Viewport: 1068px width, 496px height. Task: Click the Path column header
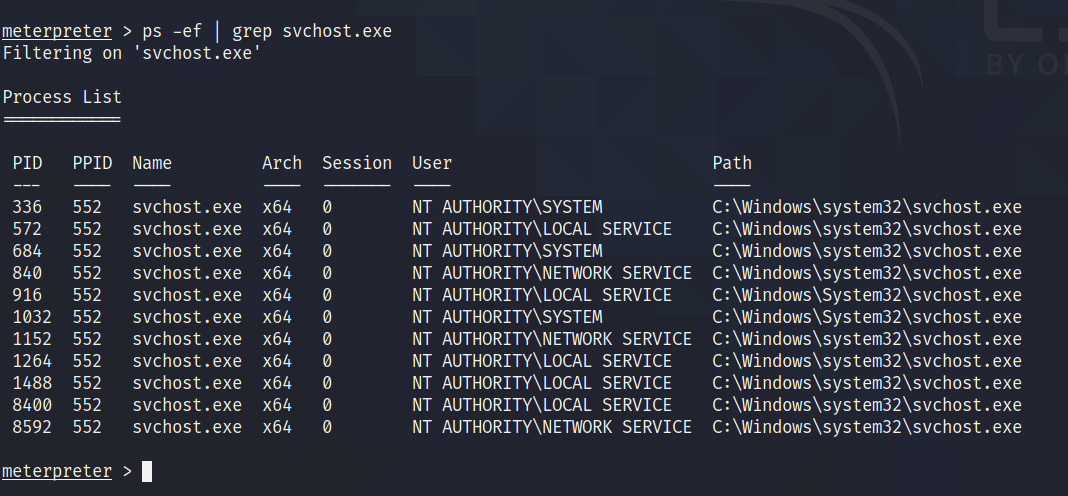click(732, 164)
